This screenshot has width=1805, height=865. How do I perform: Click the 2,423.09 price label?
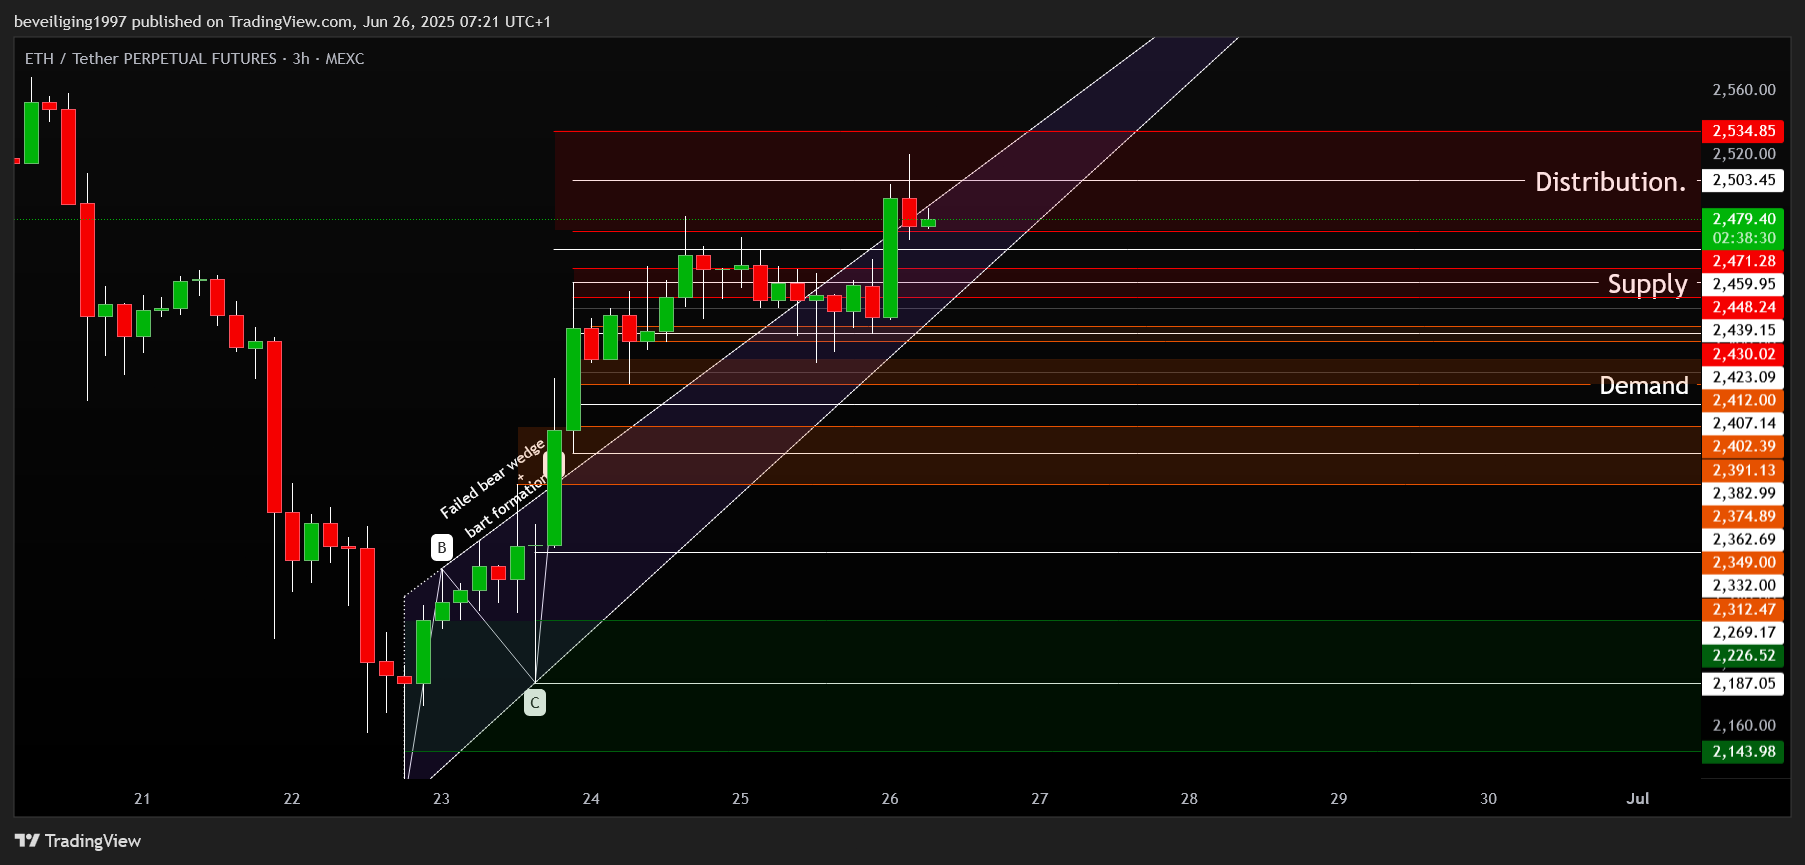coord(1743,377)
